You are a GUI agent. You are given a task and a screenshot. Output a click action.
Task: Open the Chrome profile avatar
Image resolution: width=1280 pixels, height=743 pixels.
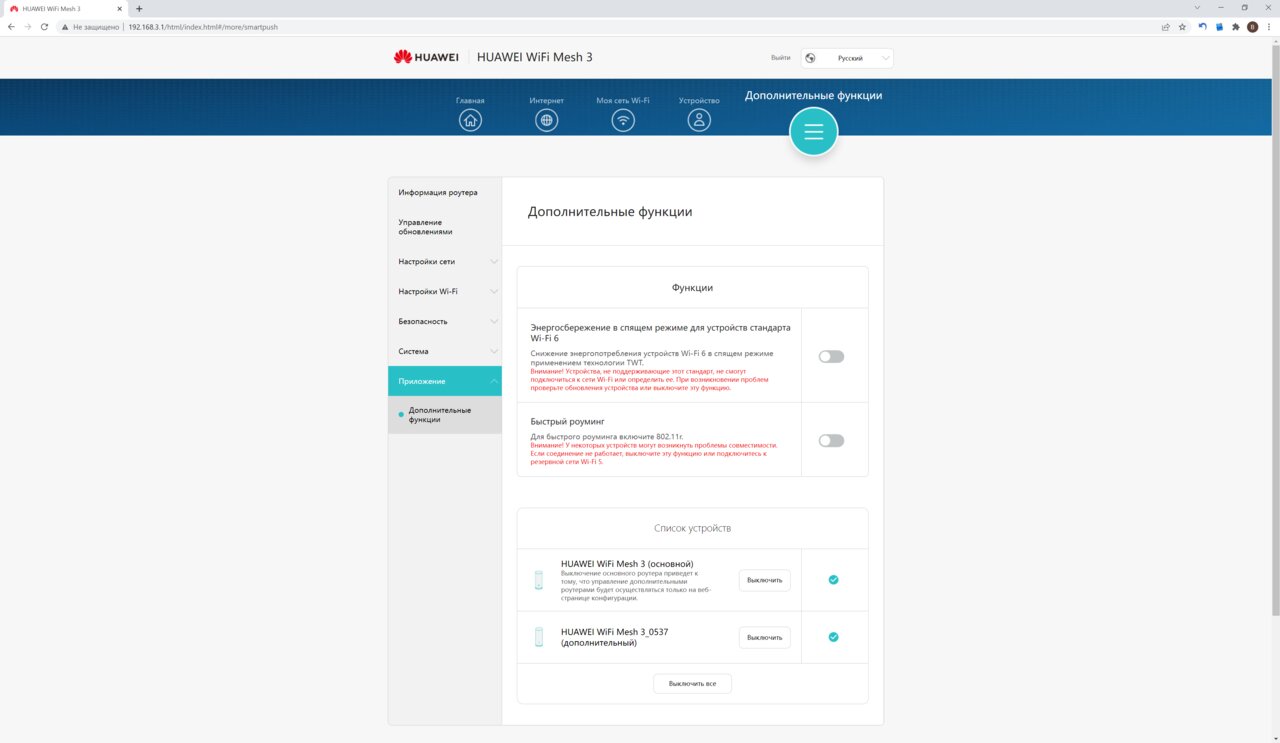[x=1252, y=27]
